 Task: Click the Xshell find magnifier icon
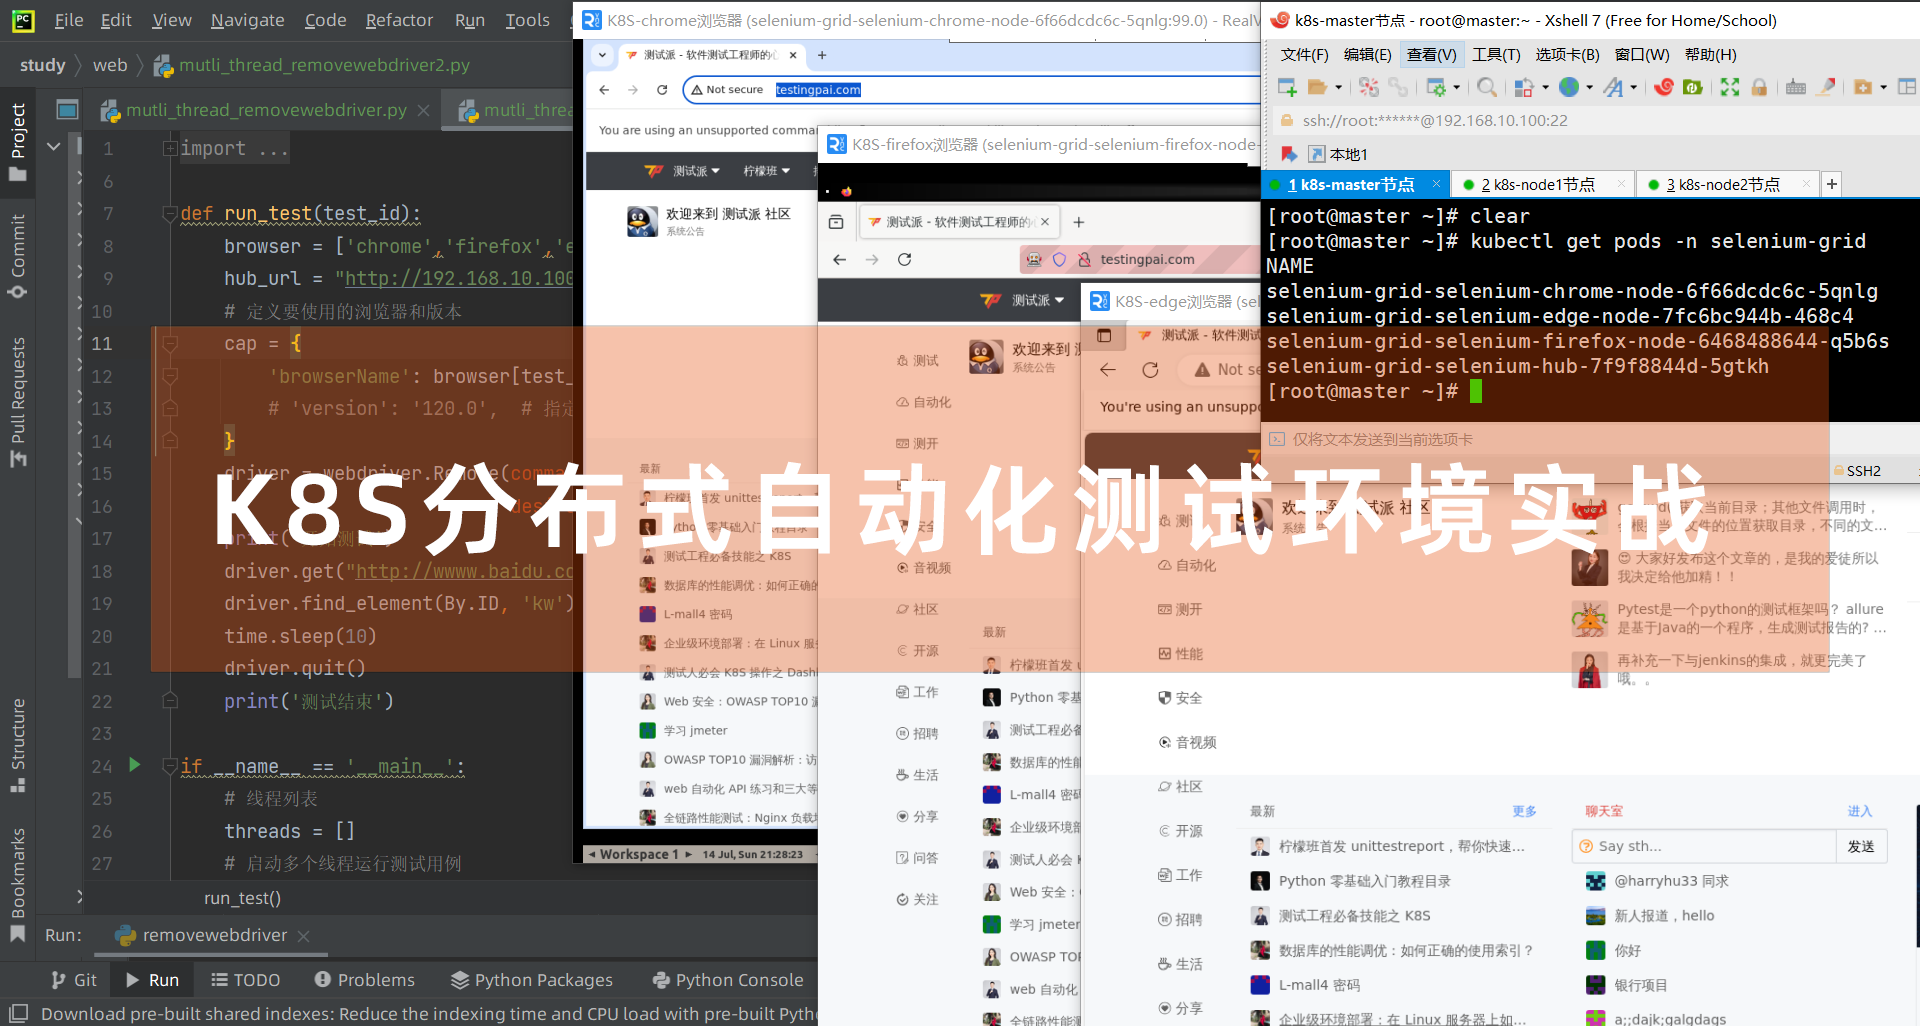[1486, 88]
